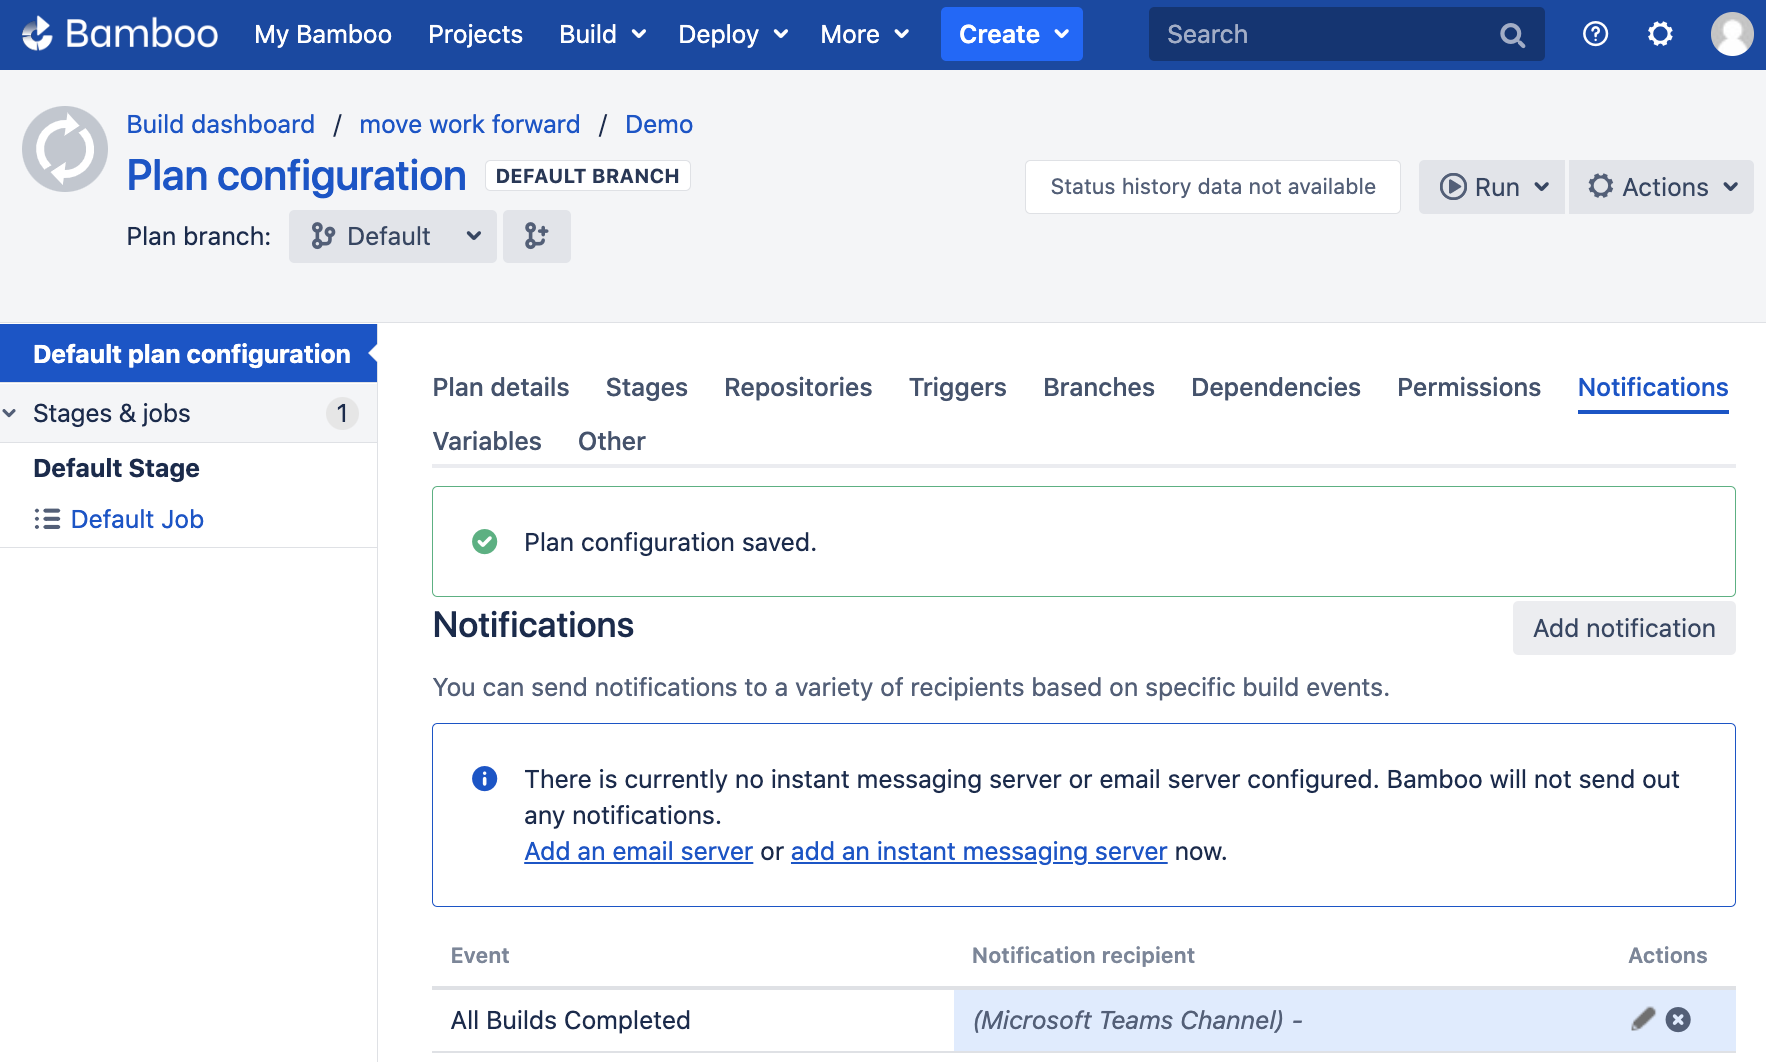
Task: Open the Deploy dropdown menu
Action: (x=733, y=34)
